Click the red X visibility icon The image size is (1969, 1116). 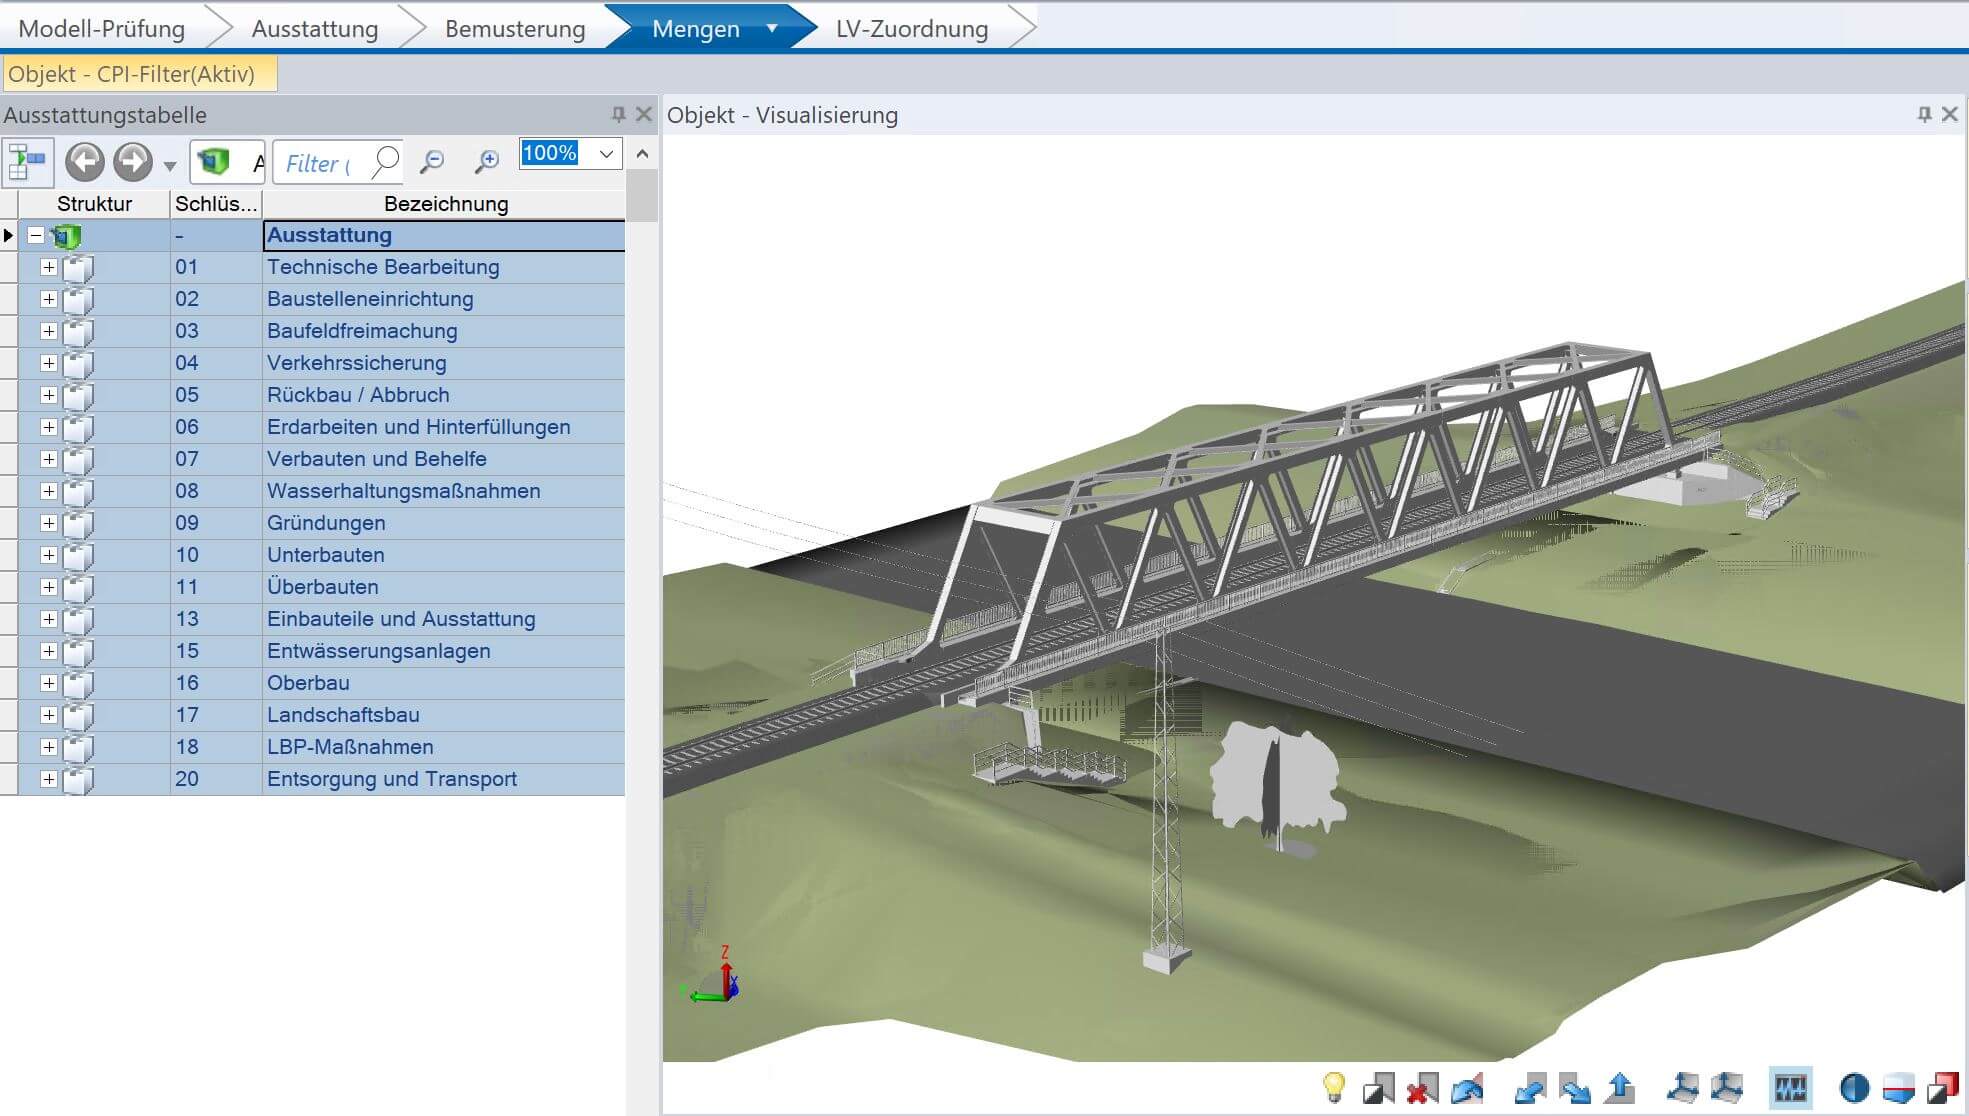[x=1421, y=1088]
